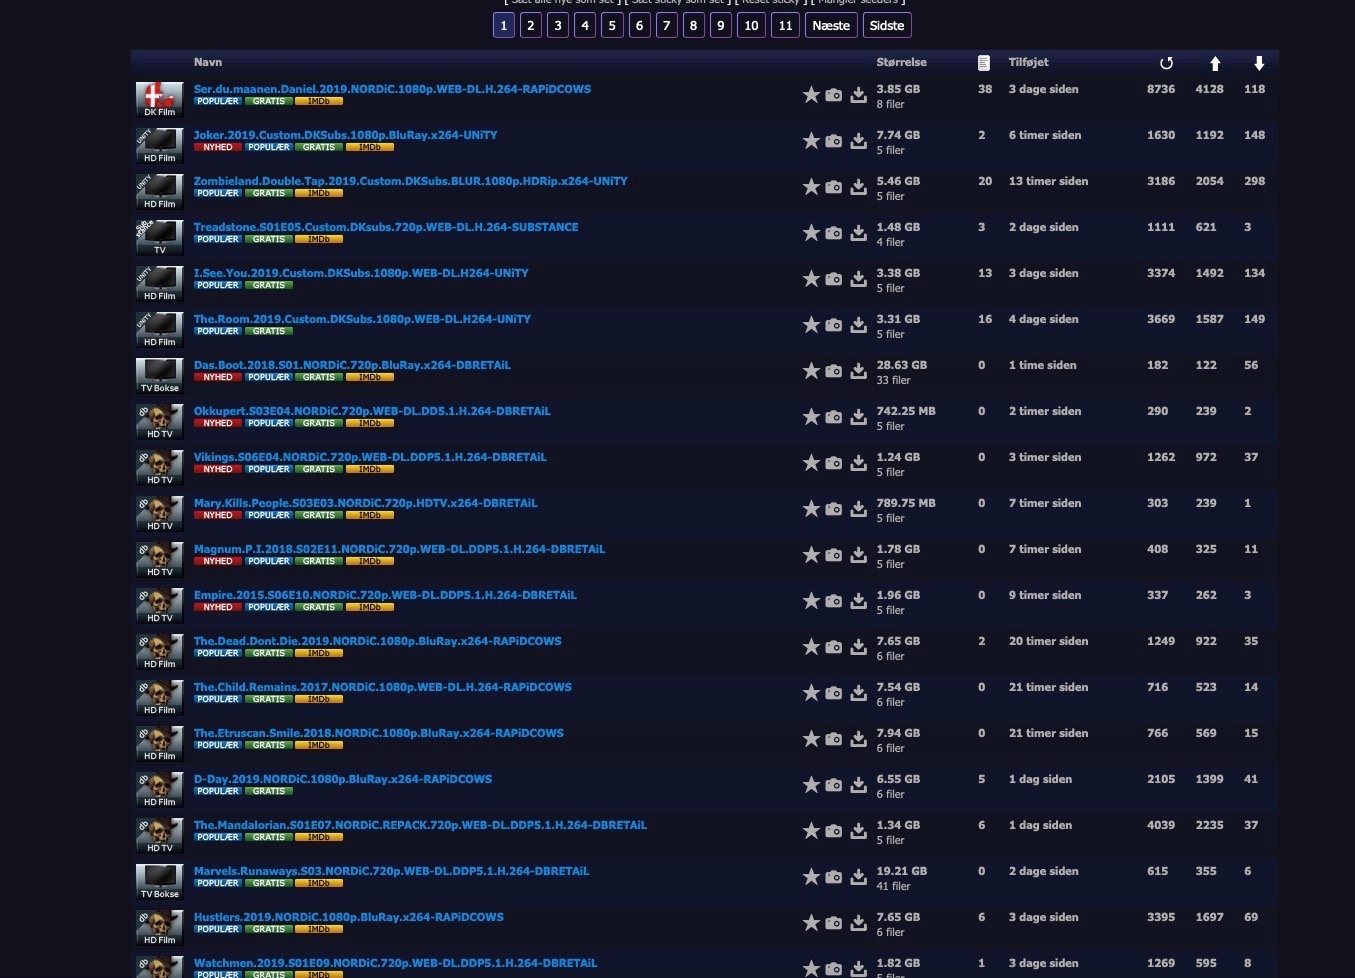Viewport: 1355px width, 978px height.
Task: Jump to page 11
Action: tap(786, 25)
